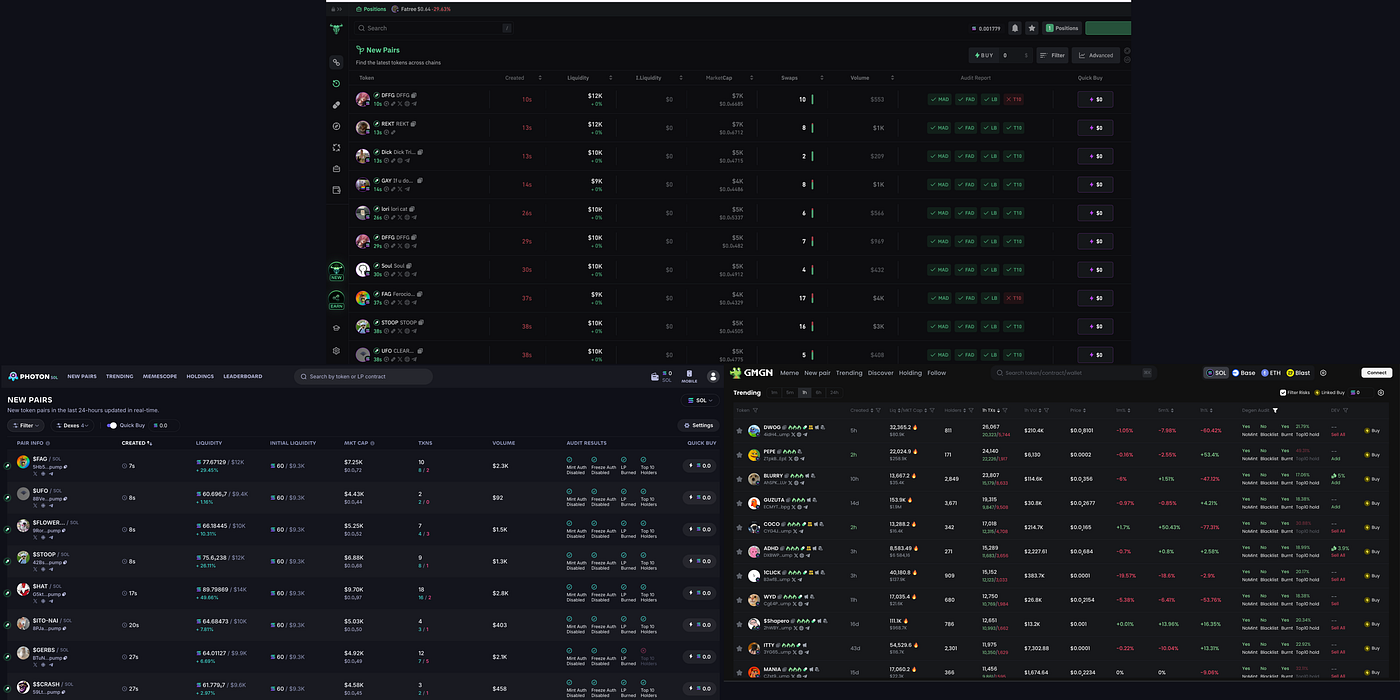Open the Photon Filter dropdown
Screen dimensions: 1400x700
(x=27, y=425)
